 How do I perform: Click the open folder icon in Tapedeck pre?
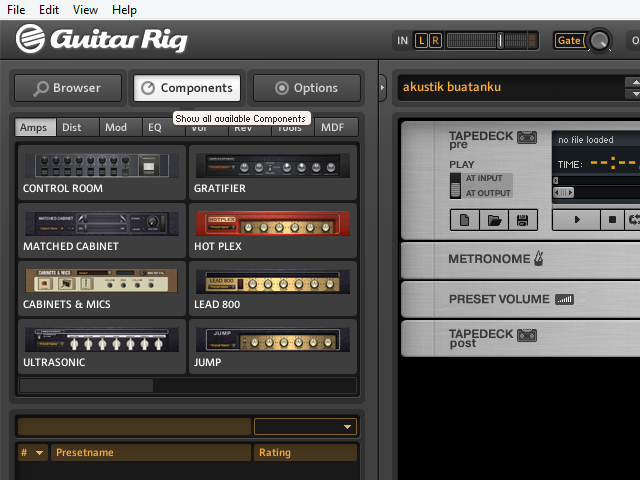pyautogui.click(x=494, y=220)
